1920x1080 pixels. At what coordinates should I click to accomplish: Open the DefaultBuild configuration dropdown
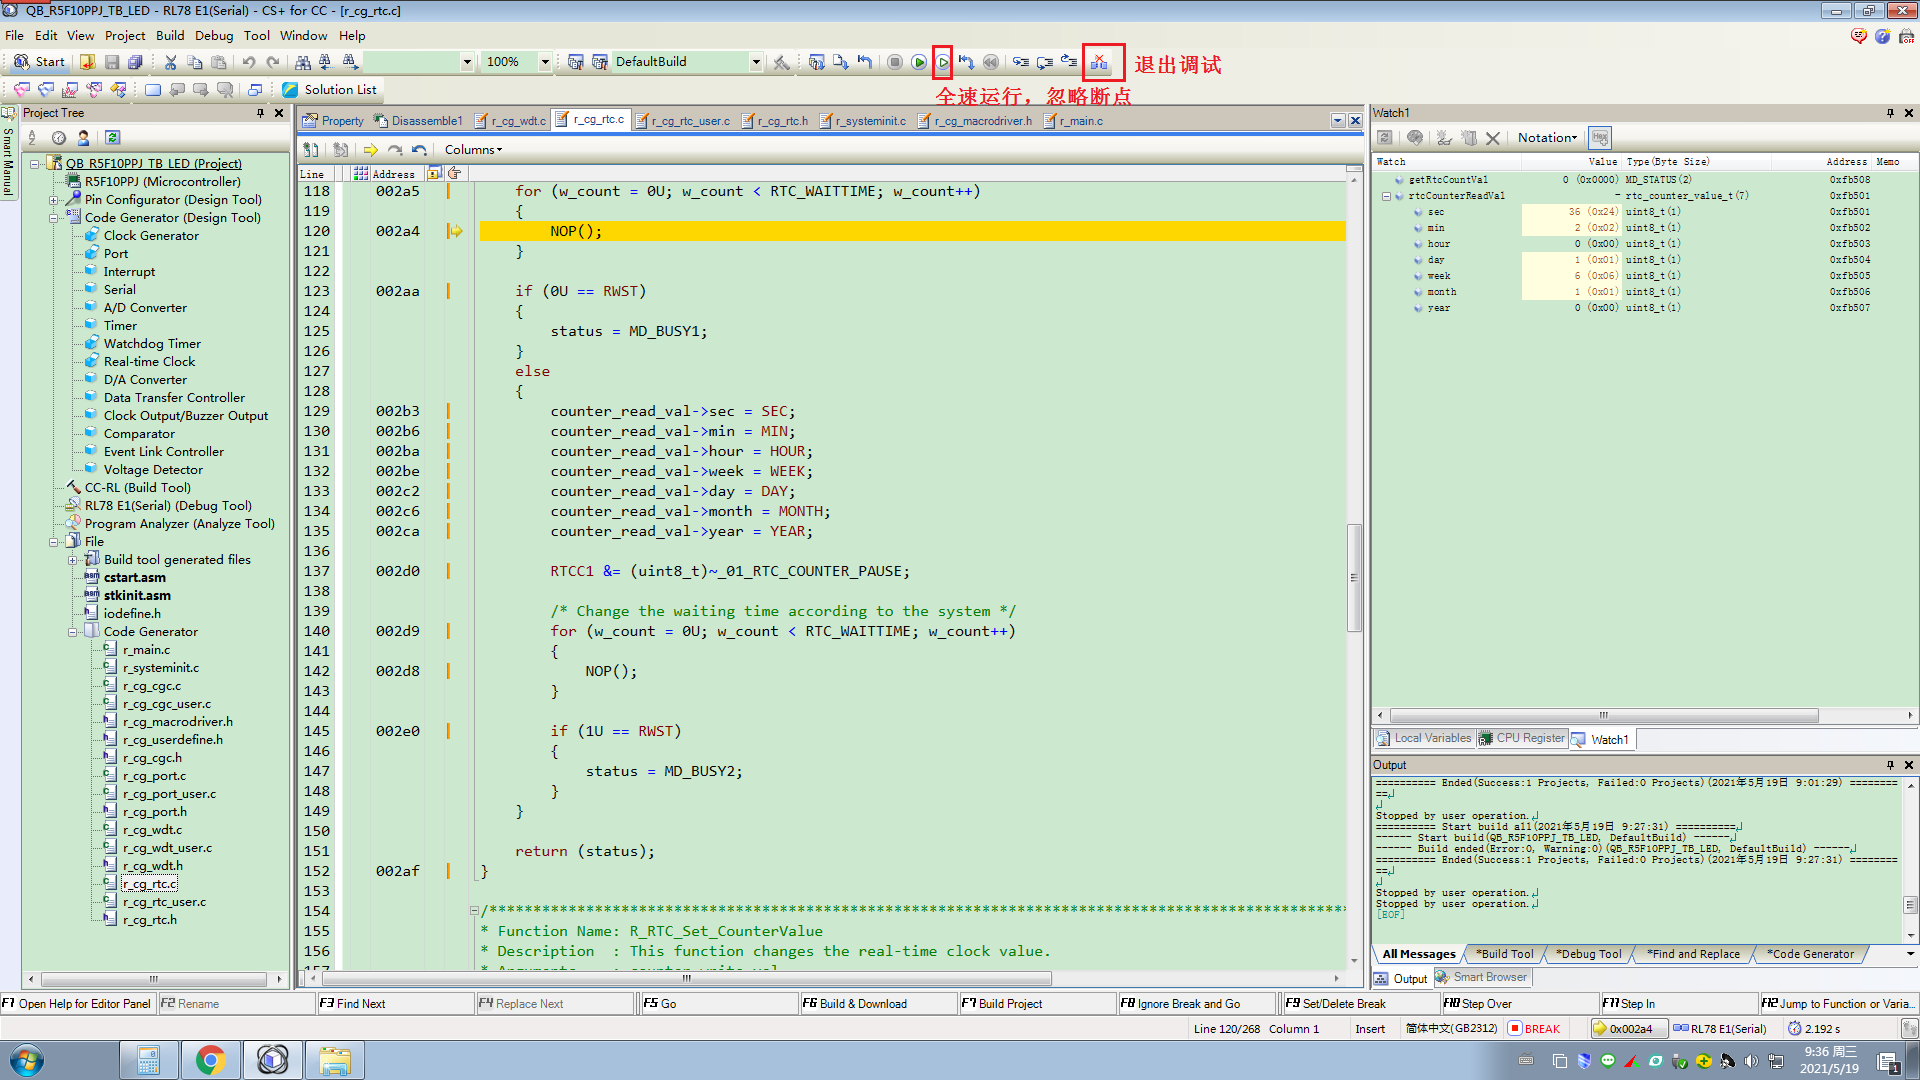757,61
